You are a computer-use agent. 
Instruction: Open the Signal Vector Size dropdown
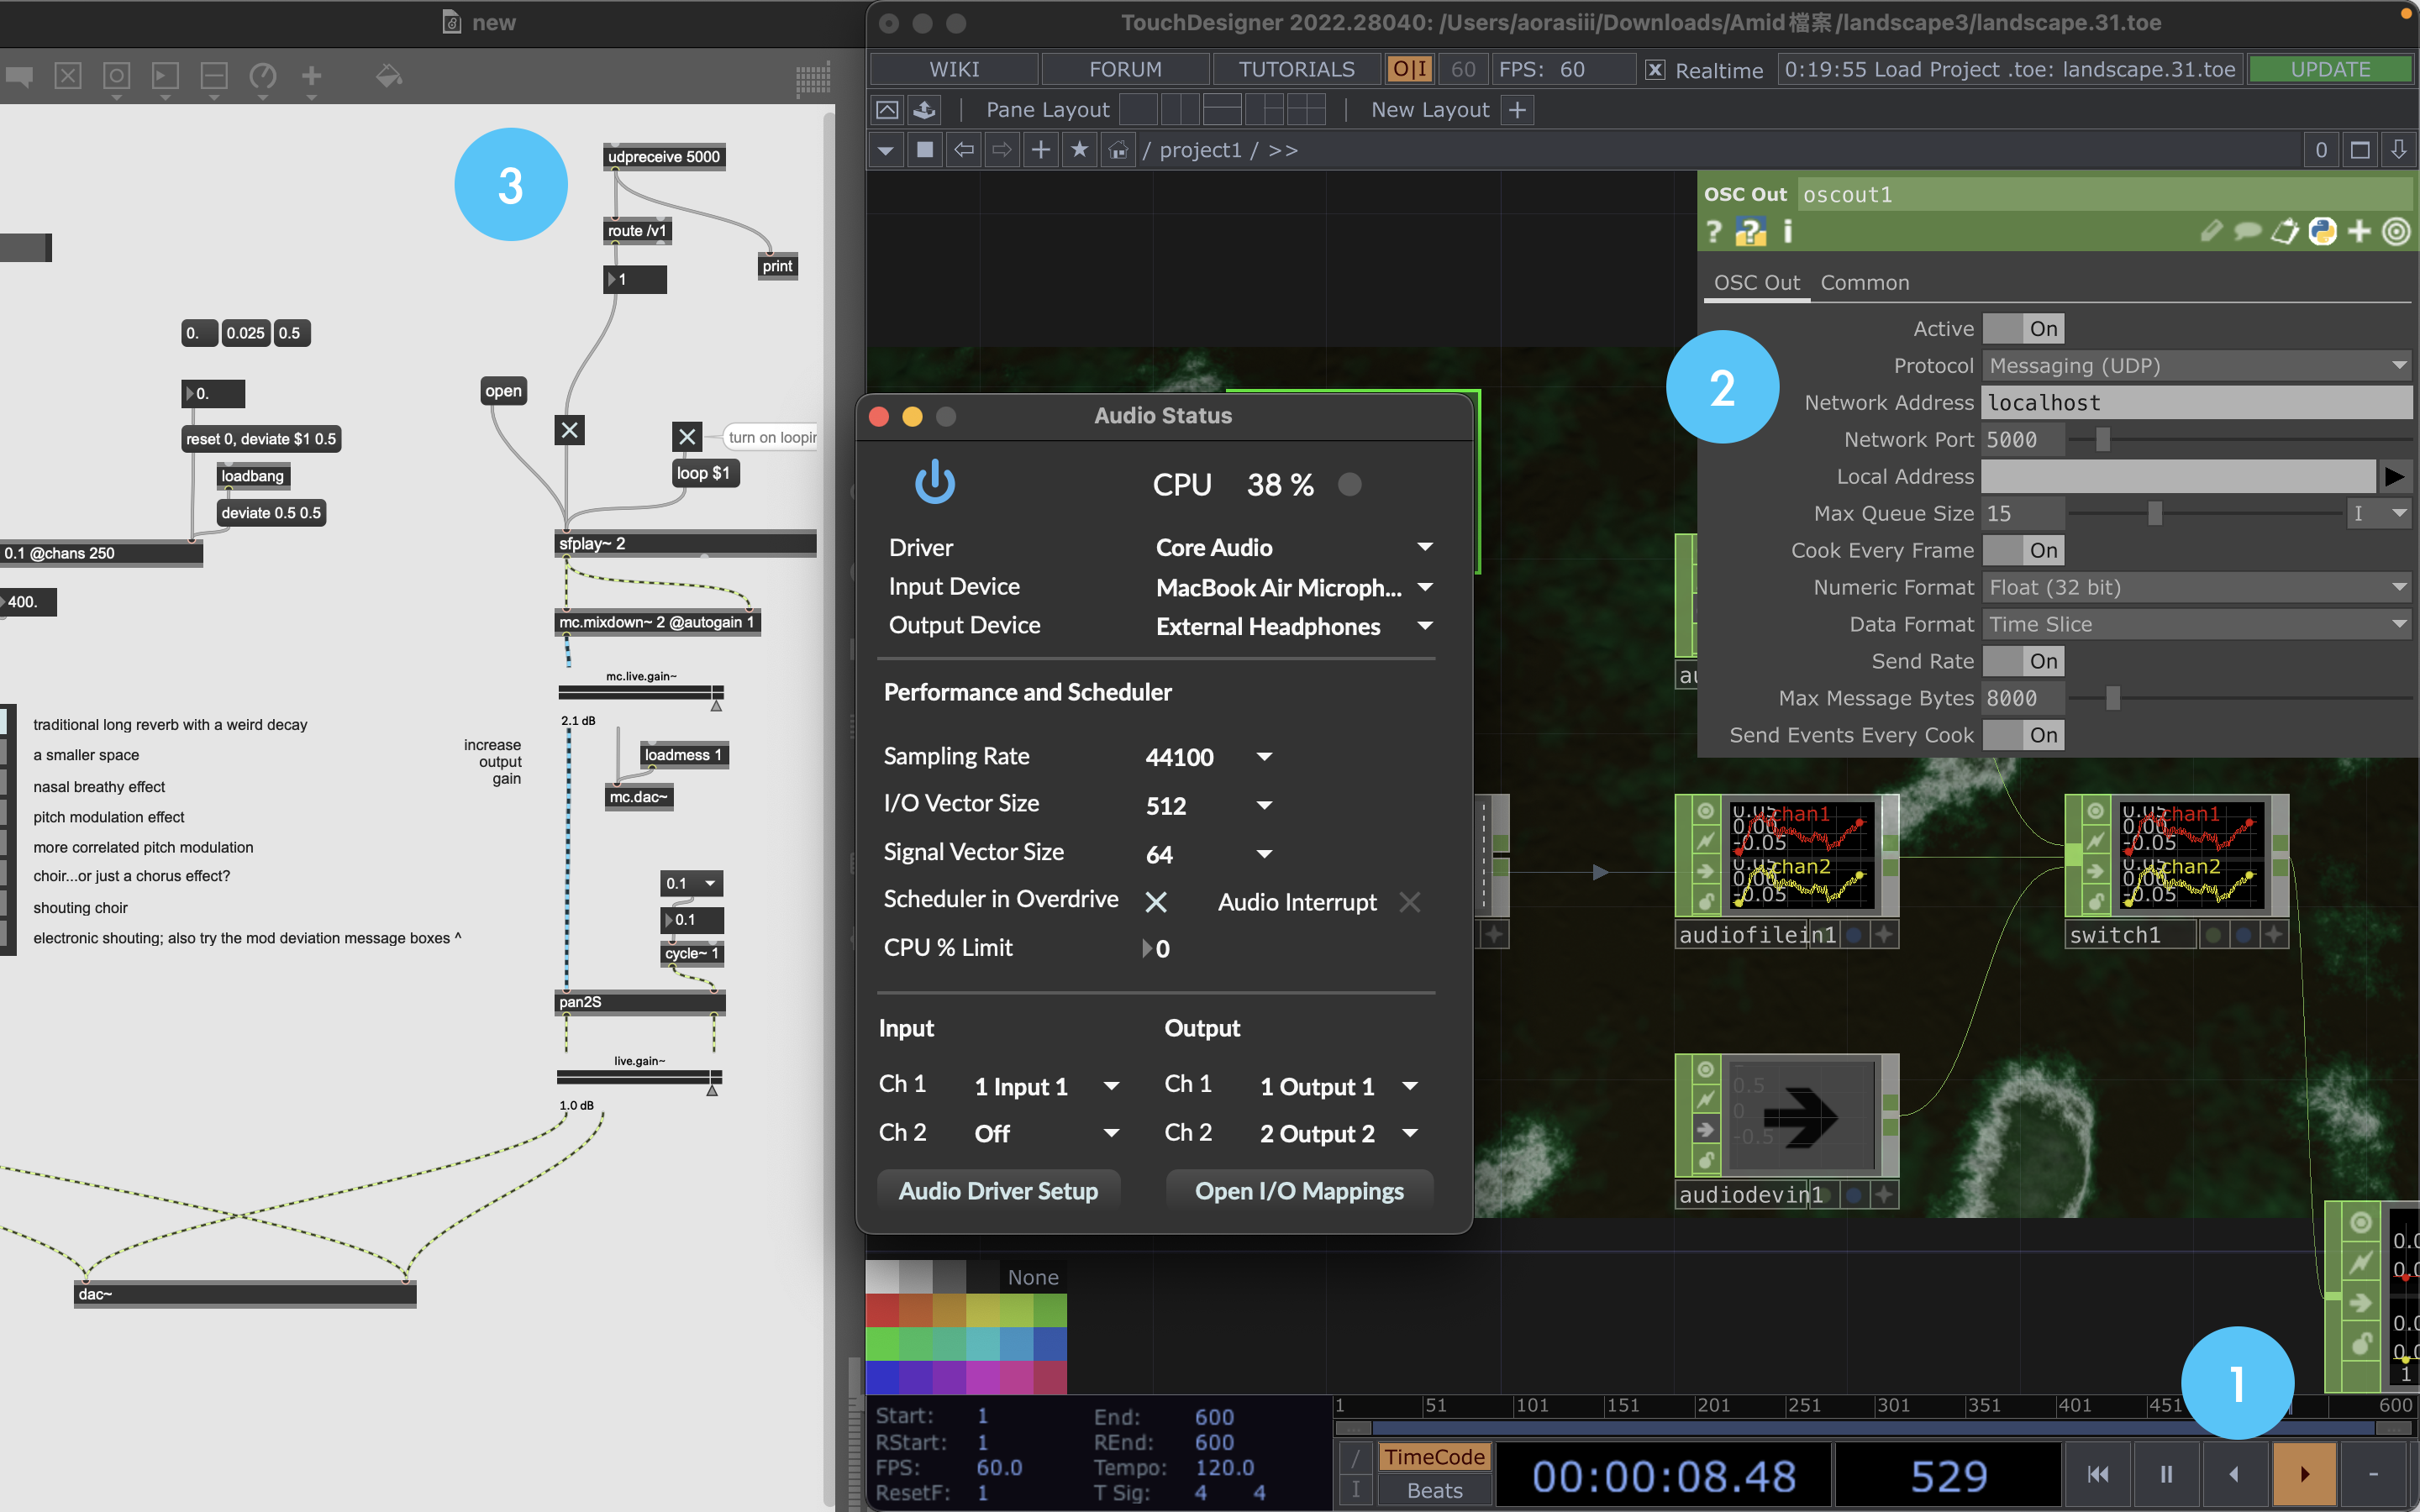[1209, 854]
